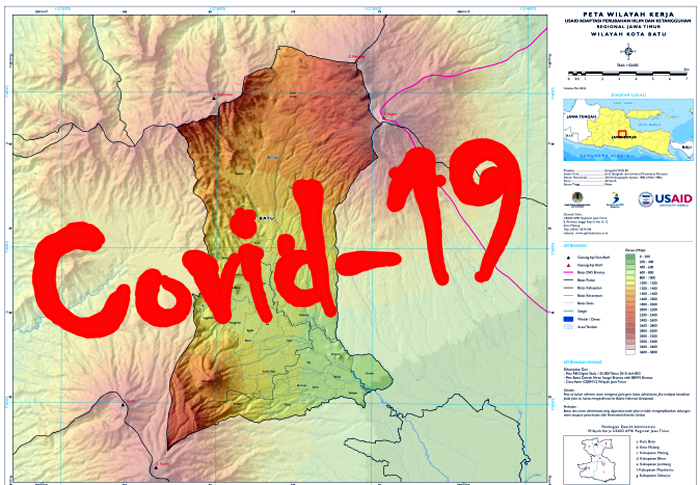The width and height of the screenshot is (700, 485).
Task: Click the administrative division thumbnail map
Action: (x=596, y=460)
